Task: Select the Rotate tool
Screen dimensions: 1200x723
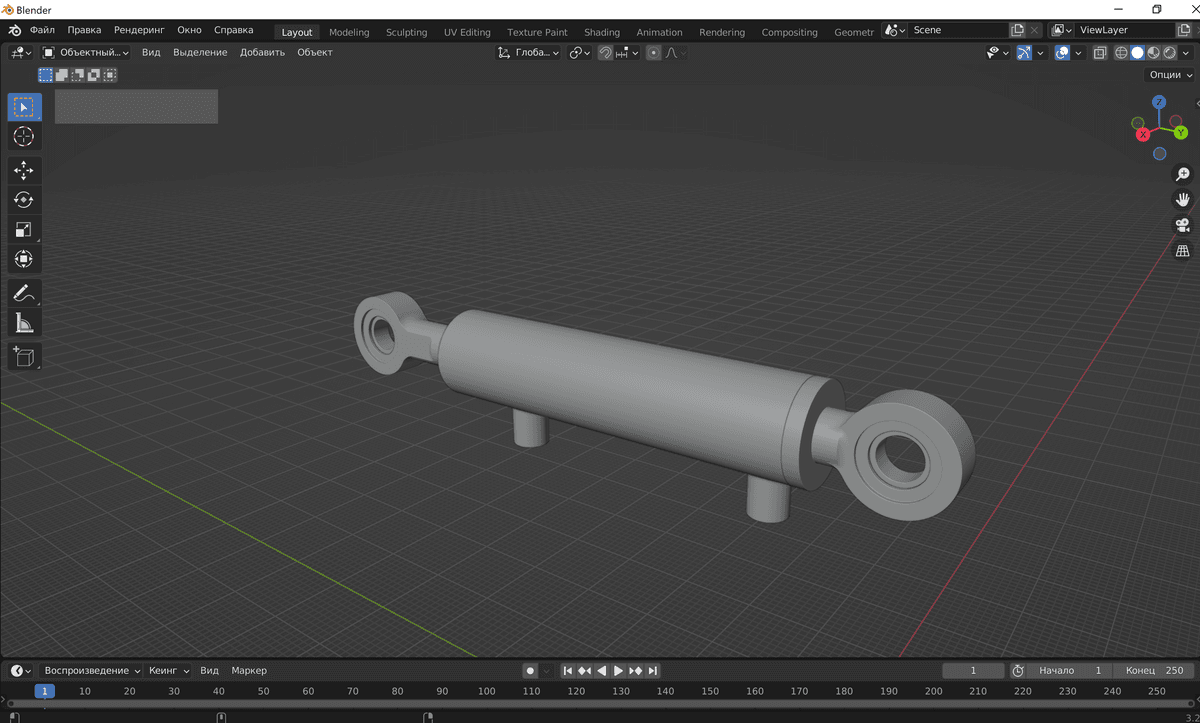Action: coord(25,200)
